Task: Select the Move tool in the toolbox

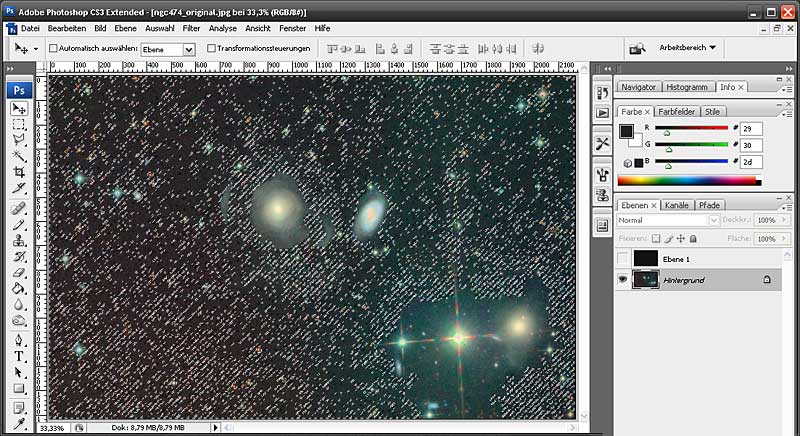Action: 19,108
